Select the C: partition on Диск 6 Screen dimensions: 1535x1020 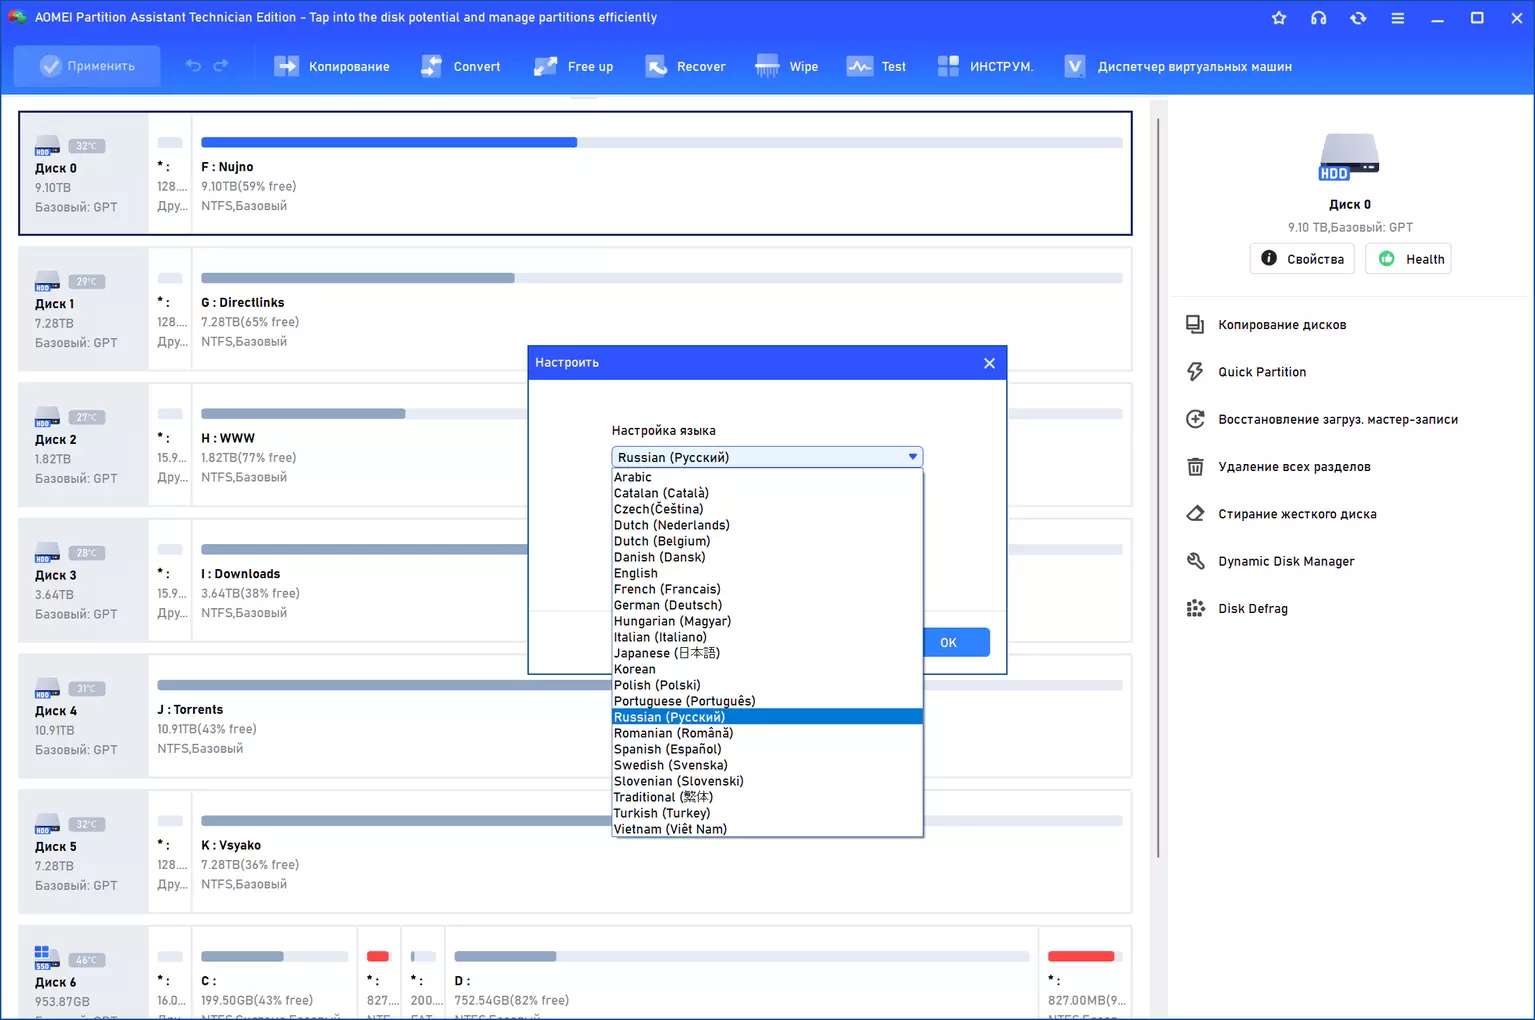click(x=275, y=973)
